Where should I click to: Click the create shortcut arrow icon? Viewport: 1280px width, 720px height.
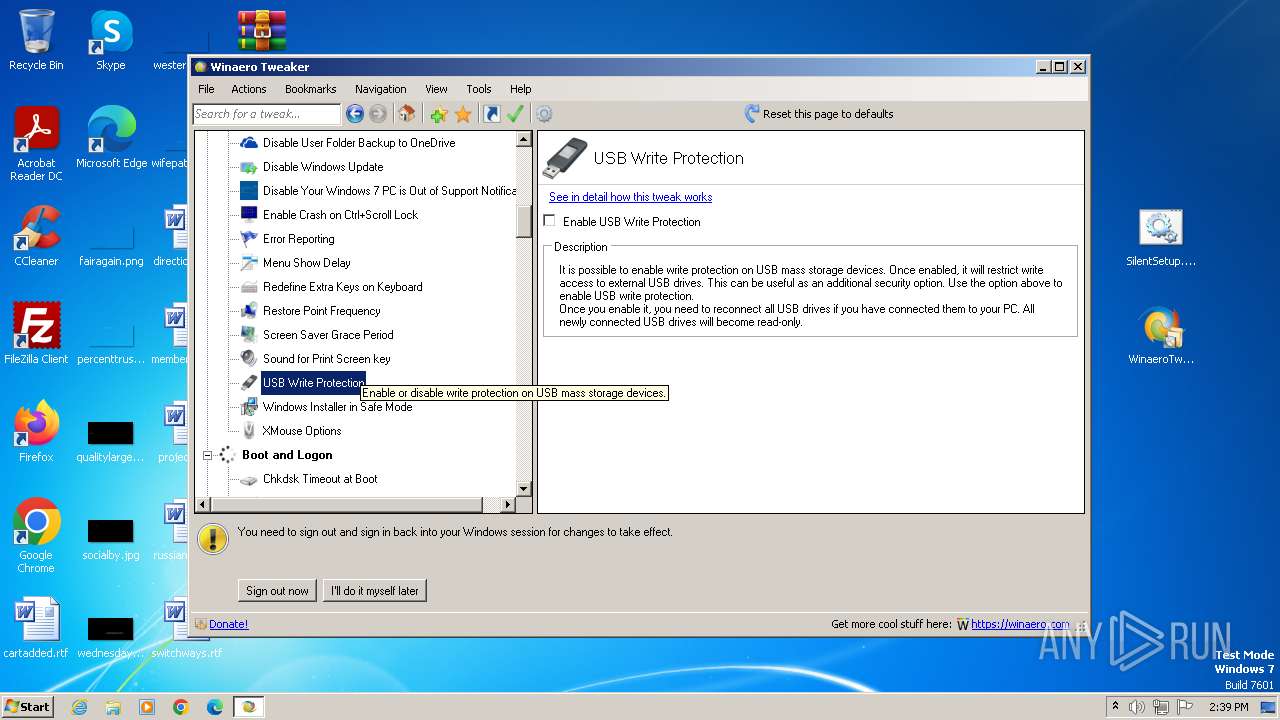(491, 114)
